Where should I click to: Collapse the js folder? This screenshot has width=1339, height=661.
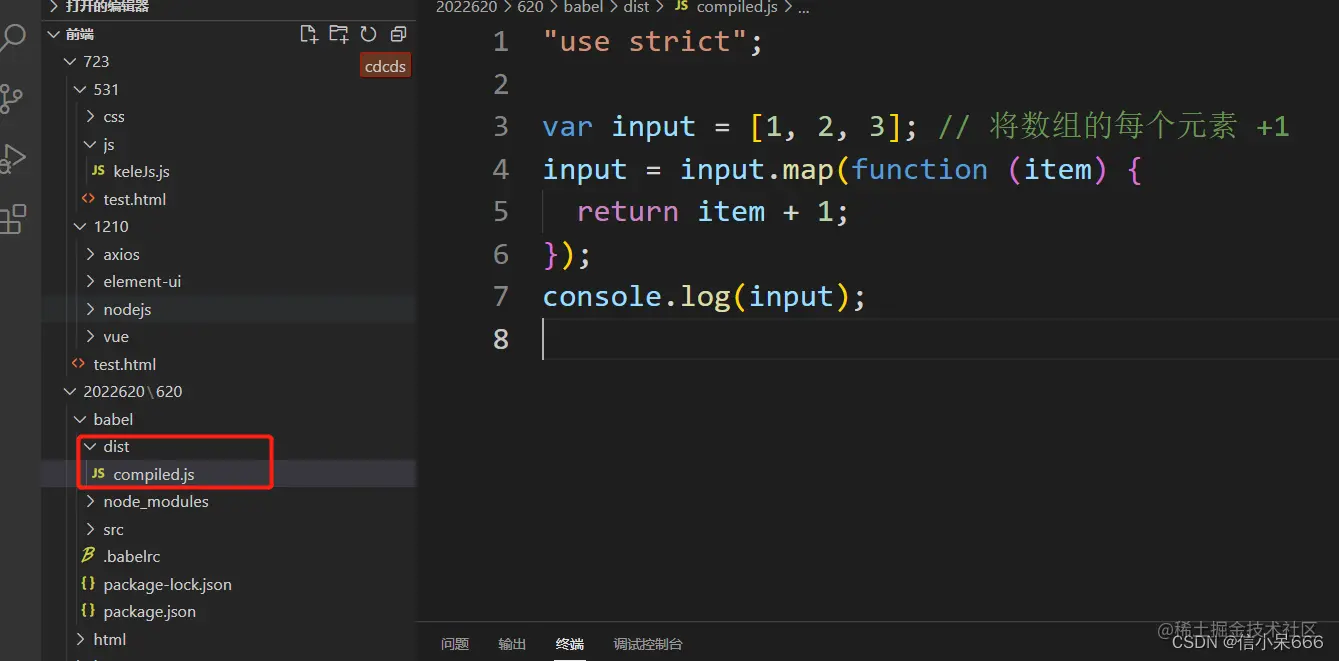tap(108, 144)
